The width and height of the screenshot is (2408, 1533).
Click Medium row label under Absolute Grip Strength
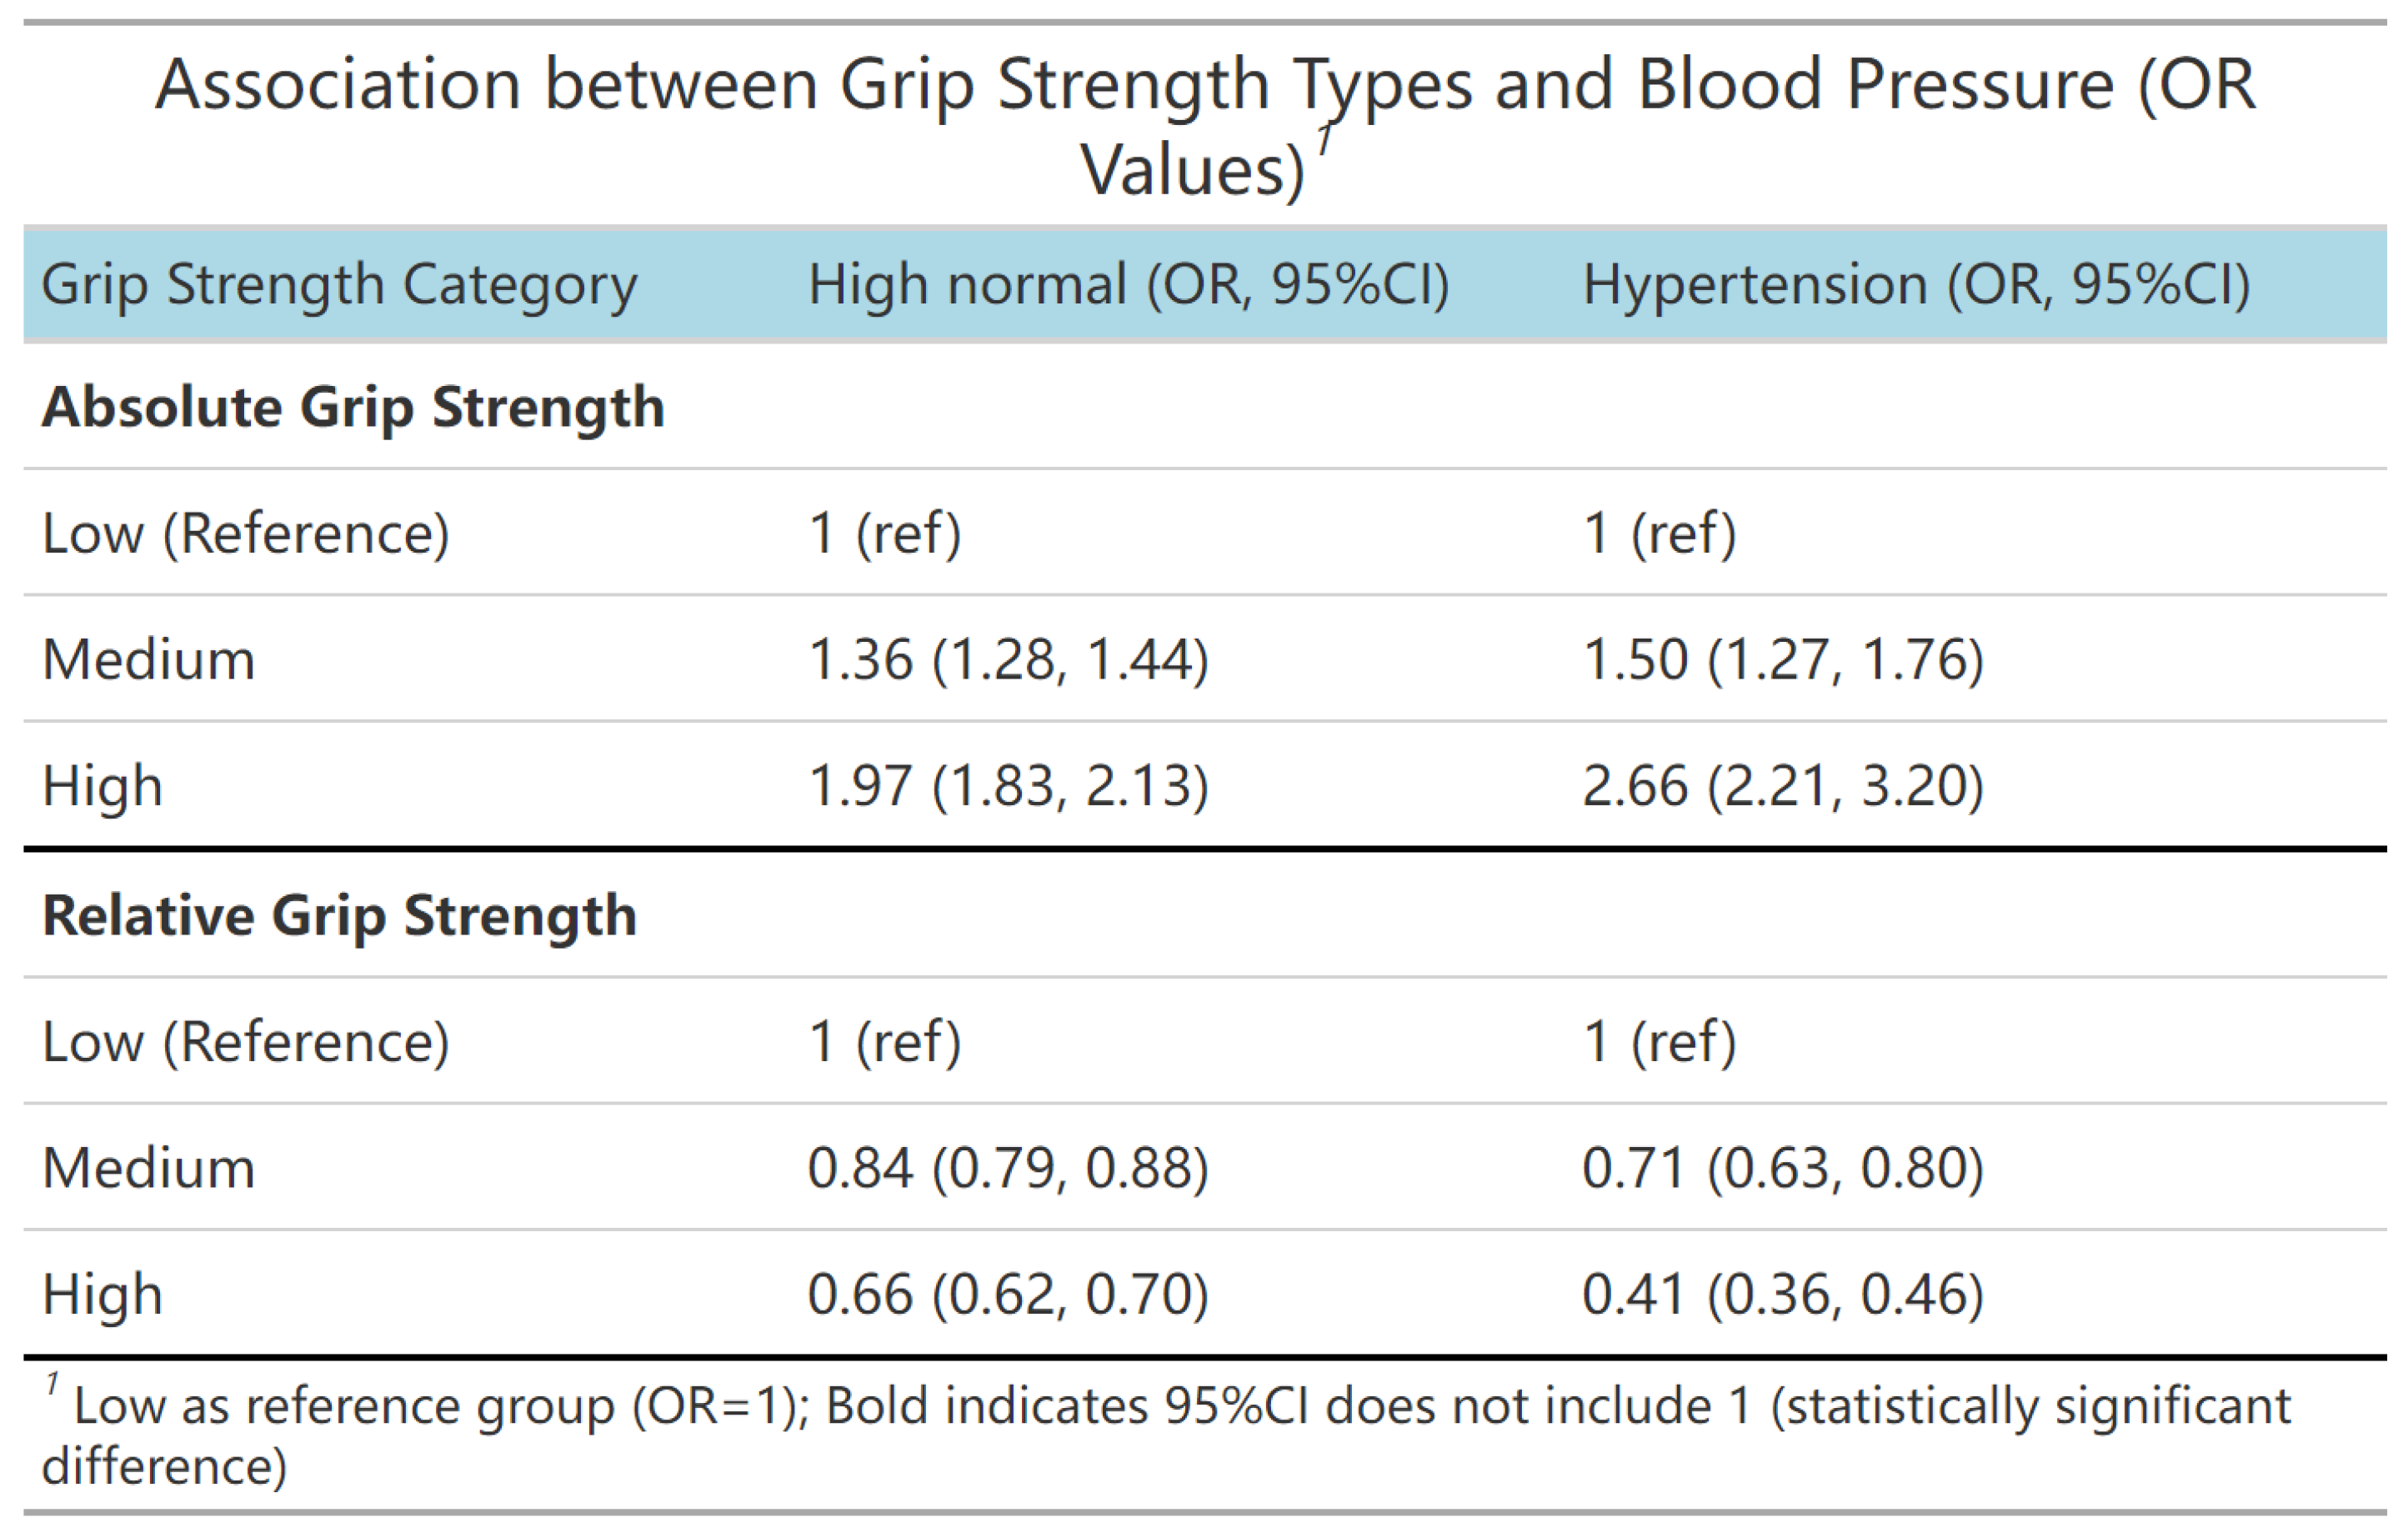point(149,660)
